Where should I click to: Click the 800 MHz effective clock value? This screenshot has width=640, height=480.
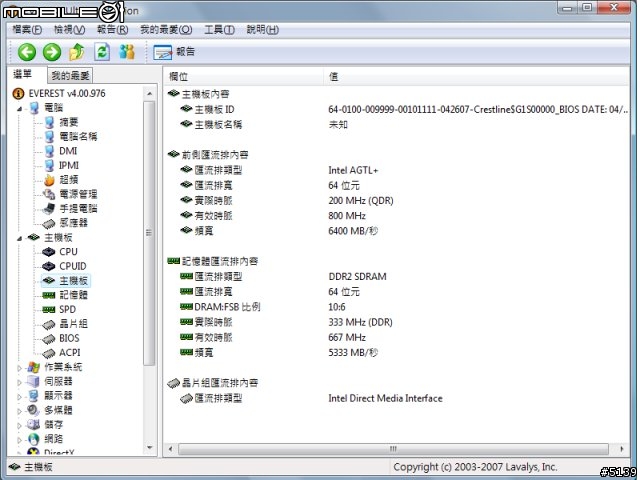pyautogui.click(x=347, y=216)
